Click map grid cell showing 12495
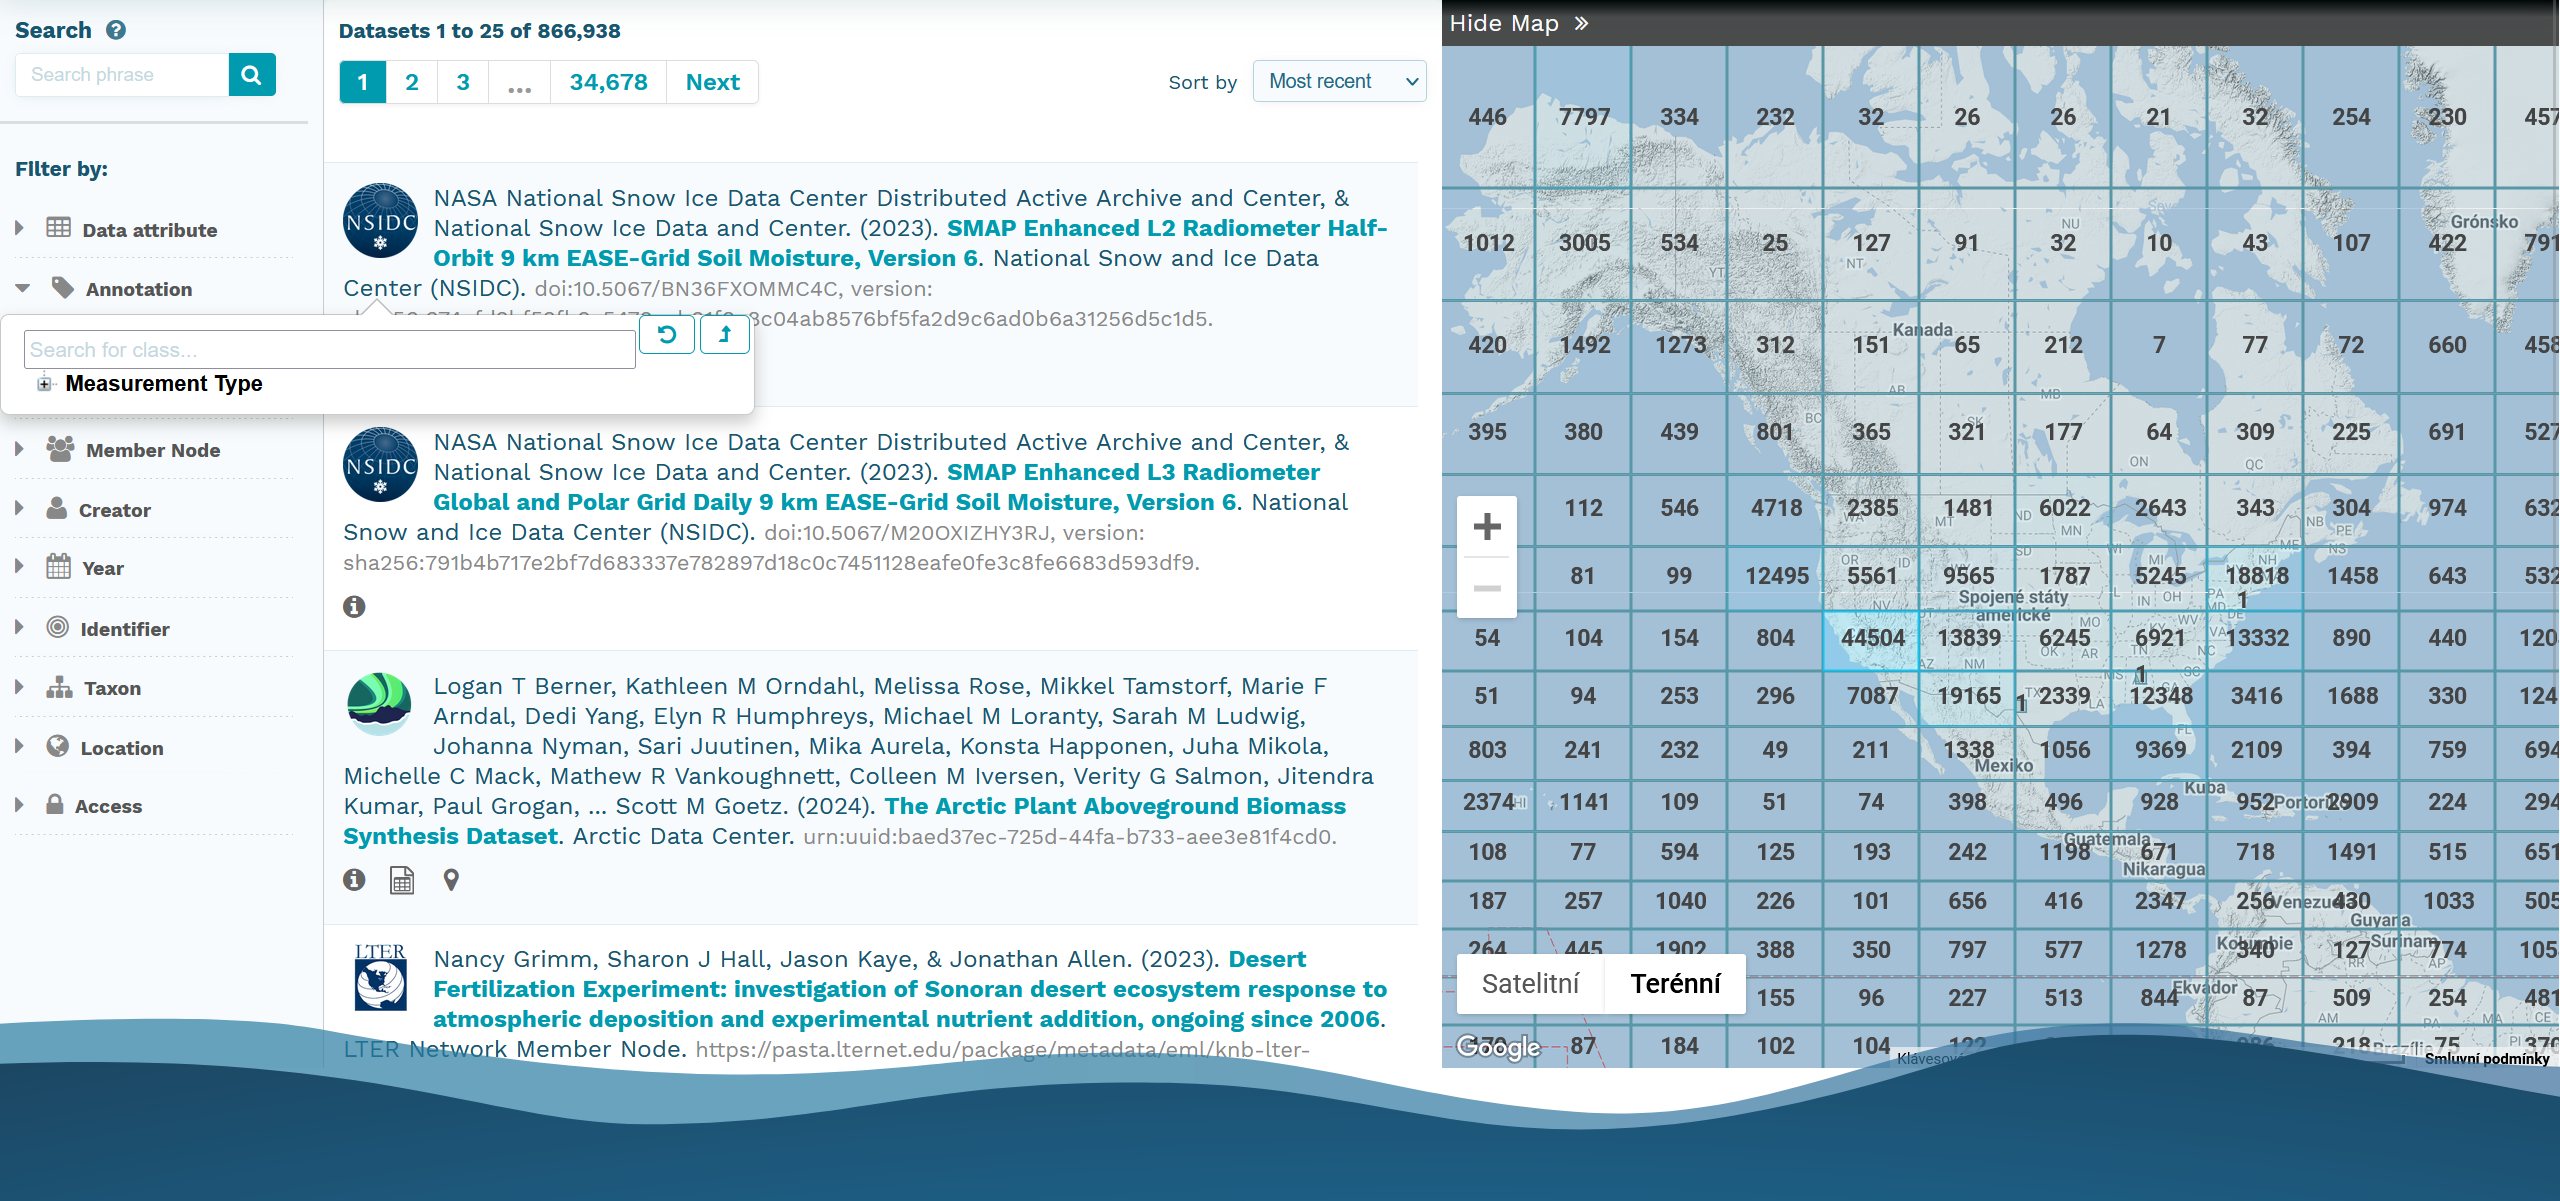Screen dimensions: 2560x1201 [1776, 576]
